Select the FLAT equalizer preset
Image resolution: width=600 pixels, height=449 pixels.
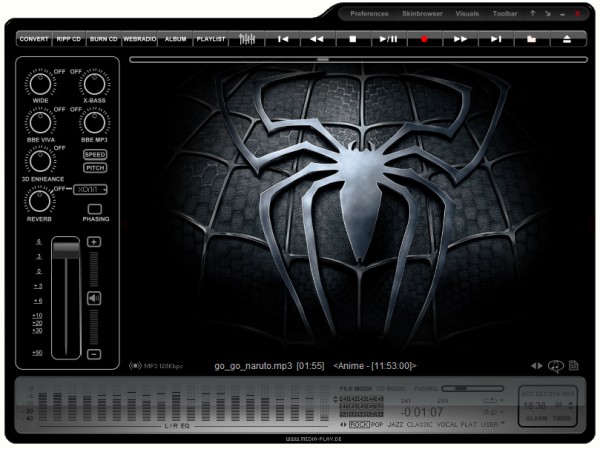(x=469, y=425)
